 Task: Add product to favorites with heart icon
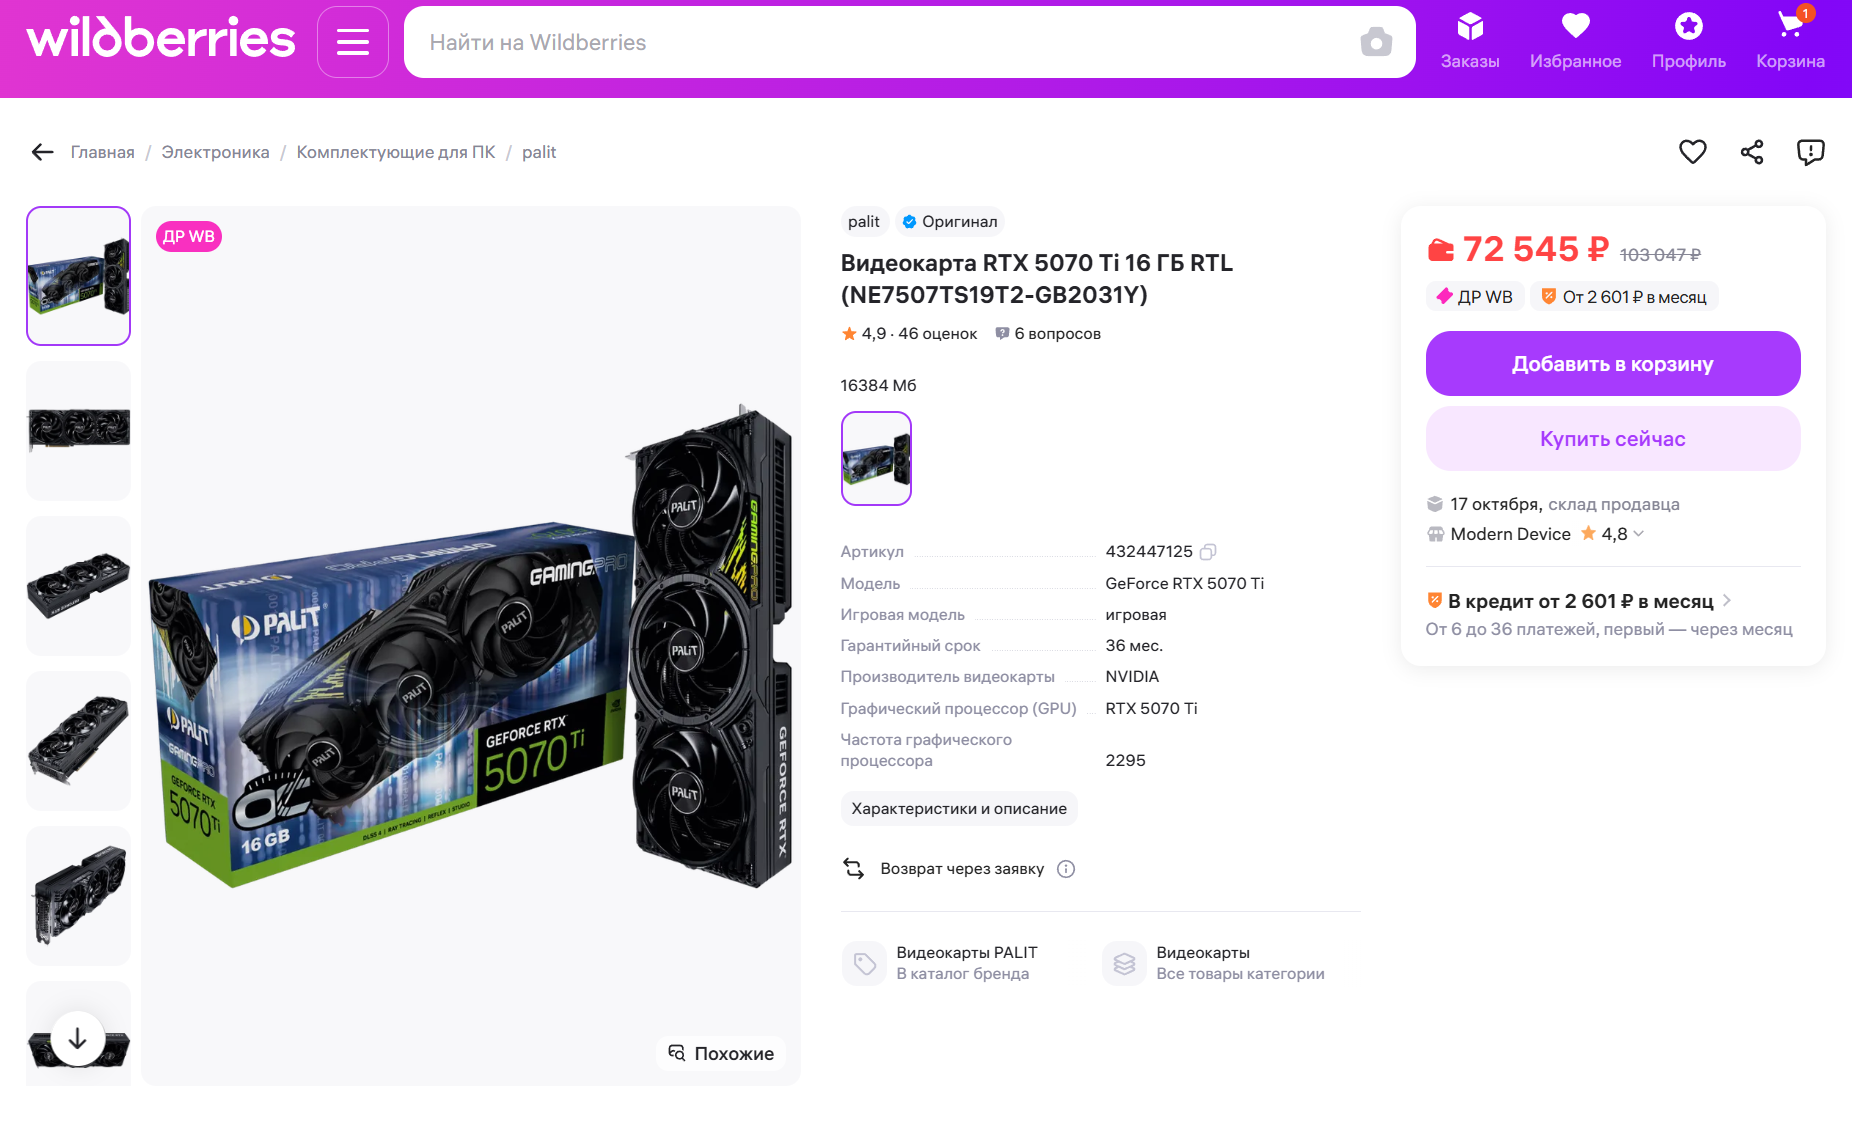click(x=1692, y=152)
